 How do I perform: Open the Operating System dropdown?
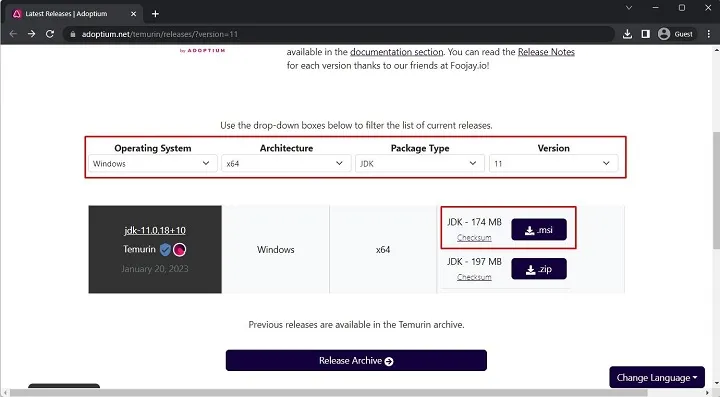tap(152, 163)
